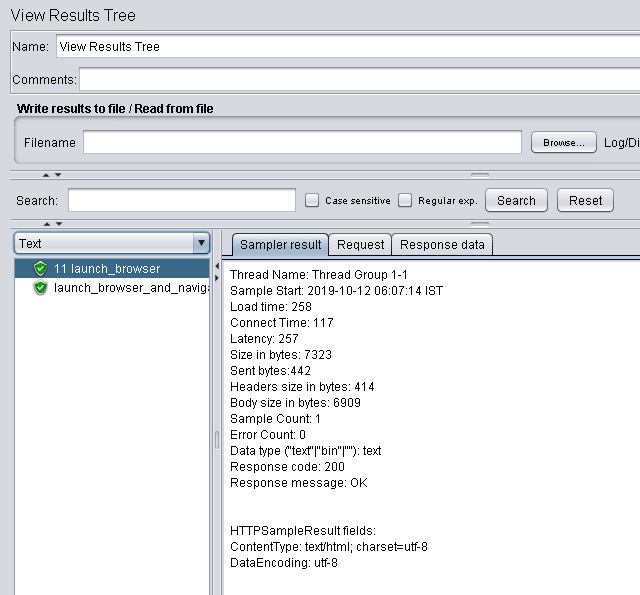Click the Response code: 200 line
The image size is (640, 595).
point(287,466)
